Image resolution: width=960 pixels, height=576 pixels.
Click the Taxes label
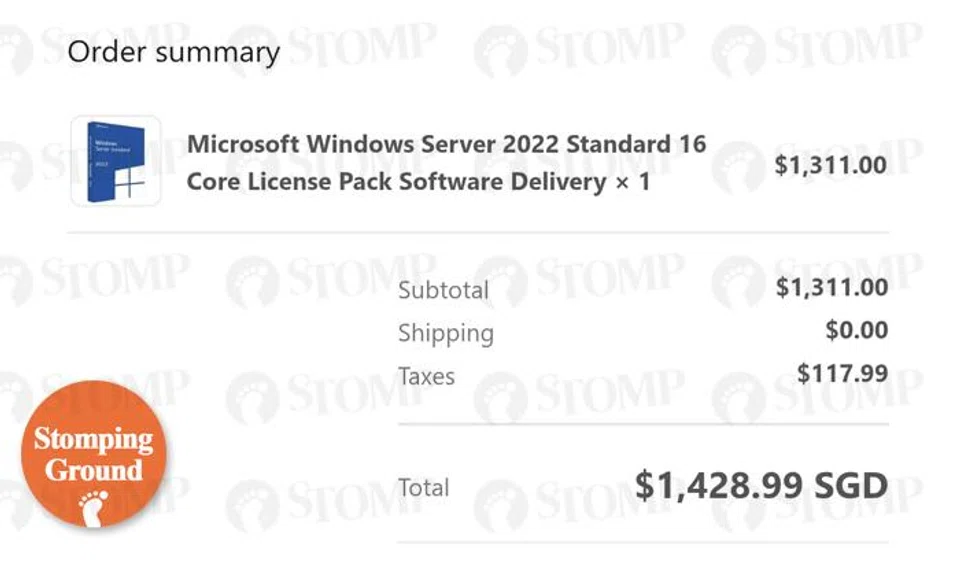[426, 376]
